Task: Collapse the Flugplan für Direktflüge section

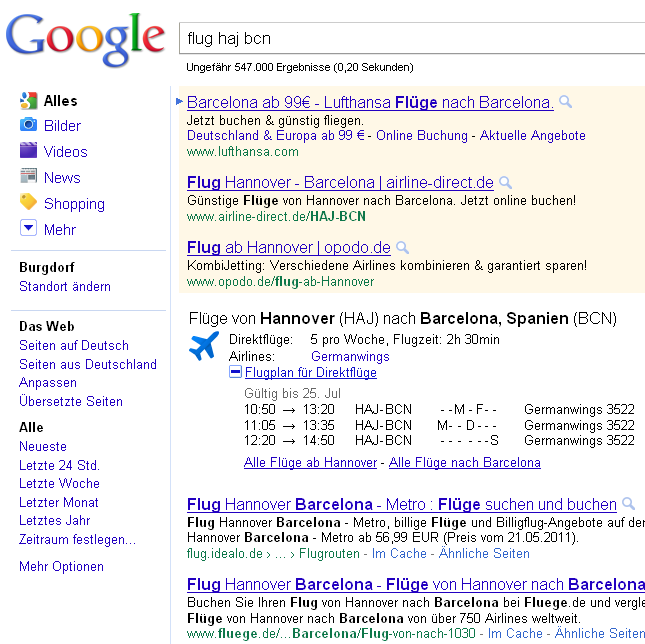Action: tap(236, 372)
